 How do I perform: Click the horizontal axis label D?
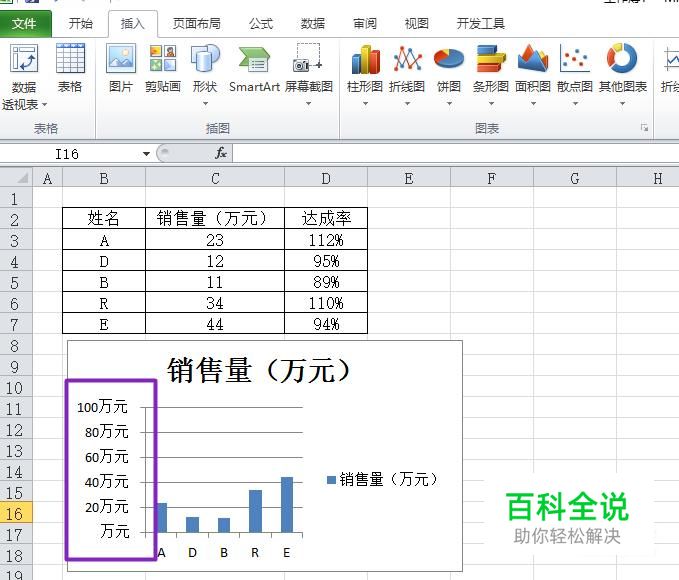point(192,552)
